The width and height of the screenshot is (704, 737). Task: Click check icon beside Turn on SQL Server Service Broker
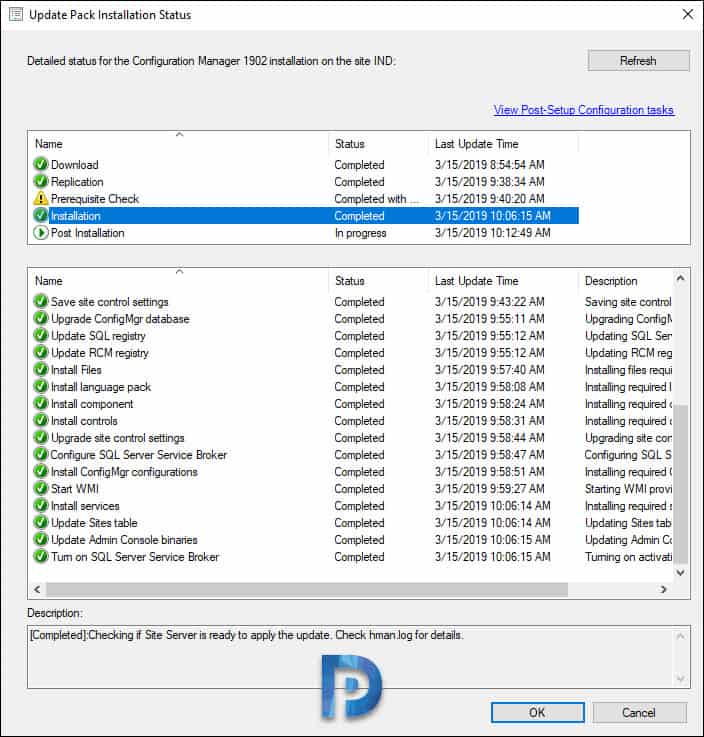click(x=41, y=556)
